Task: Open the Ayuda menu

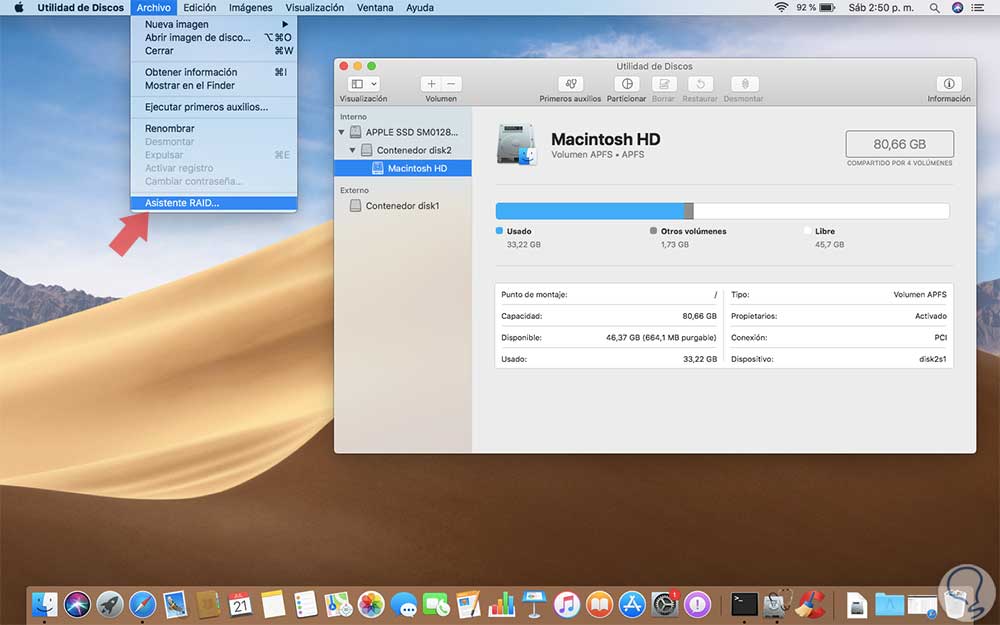Action: (420, 8)
